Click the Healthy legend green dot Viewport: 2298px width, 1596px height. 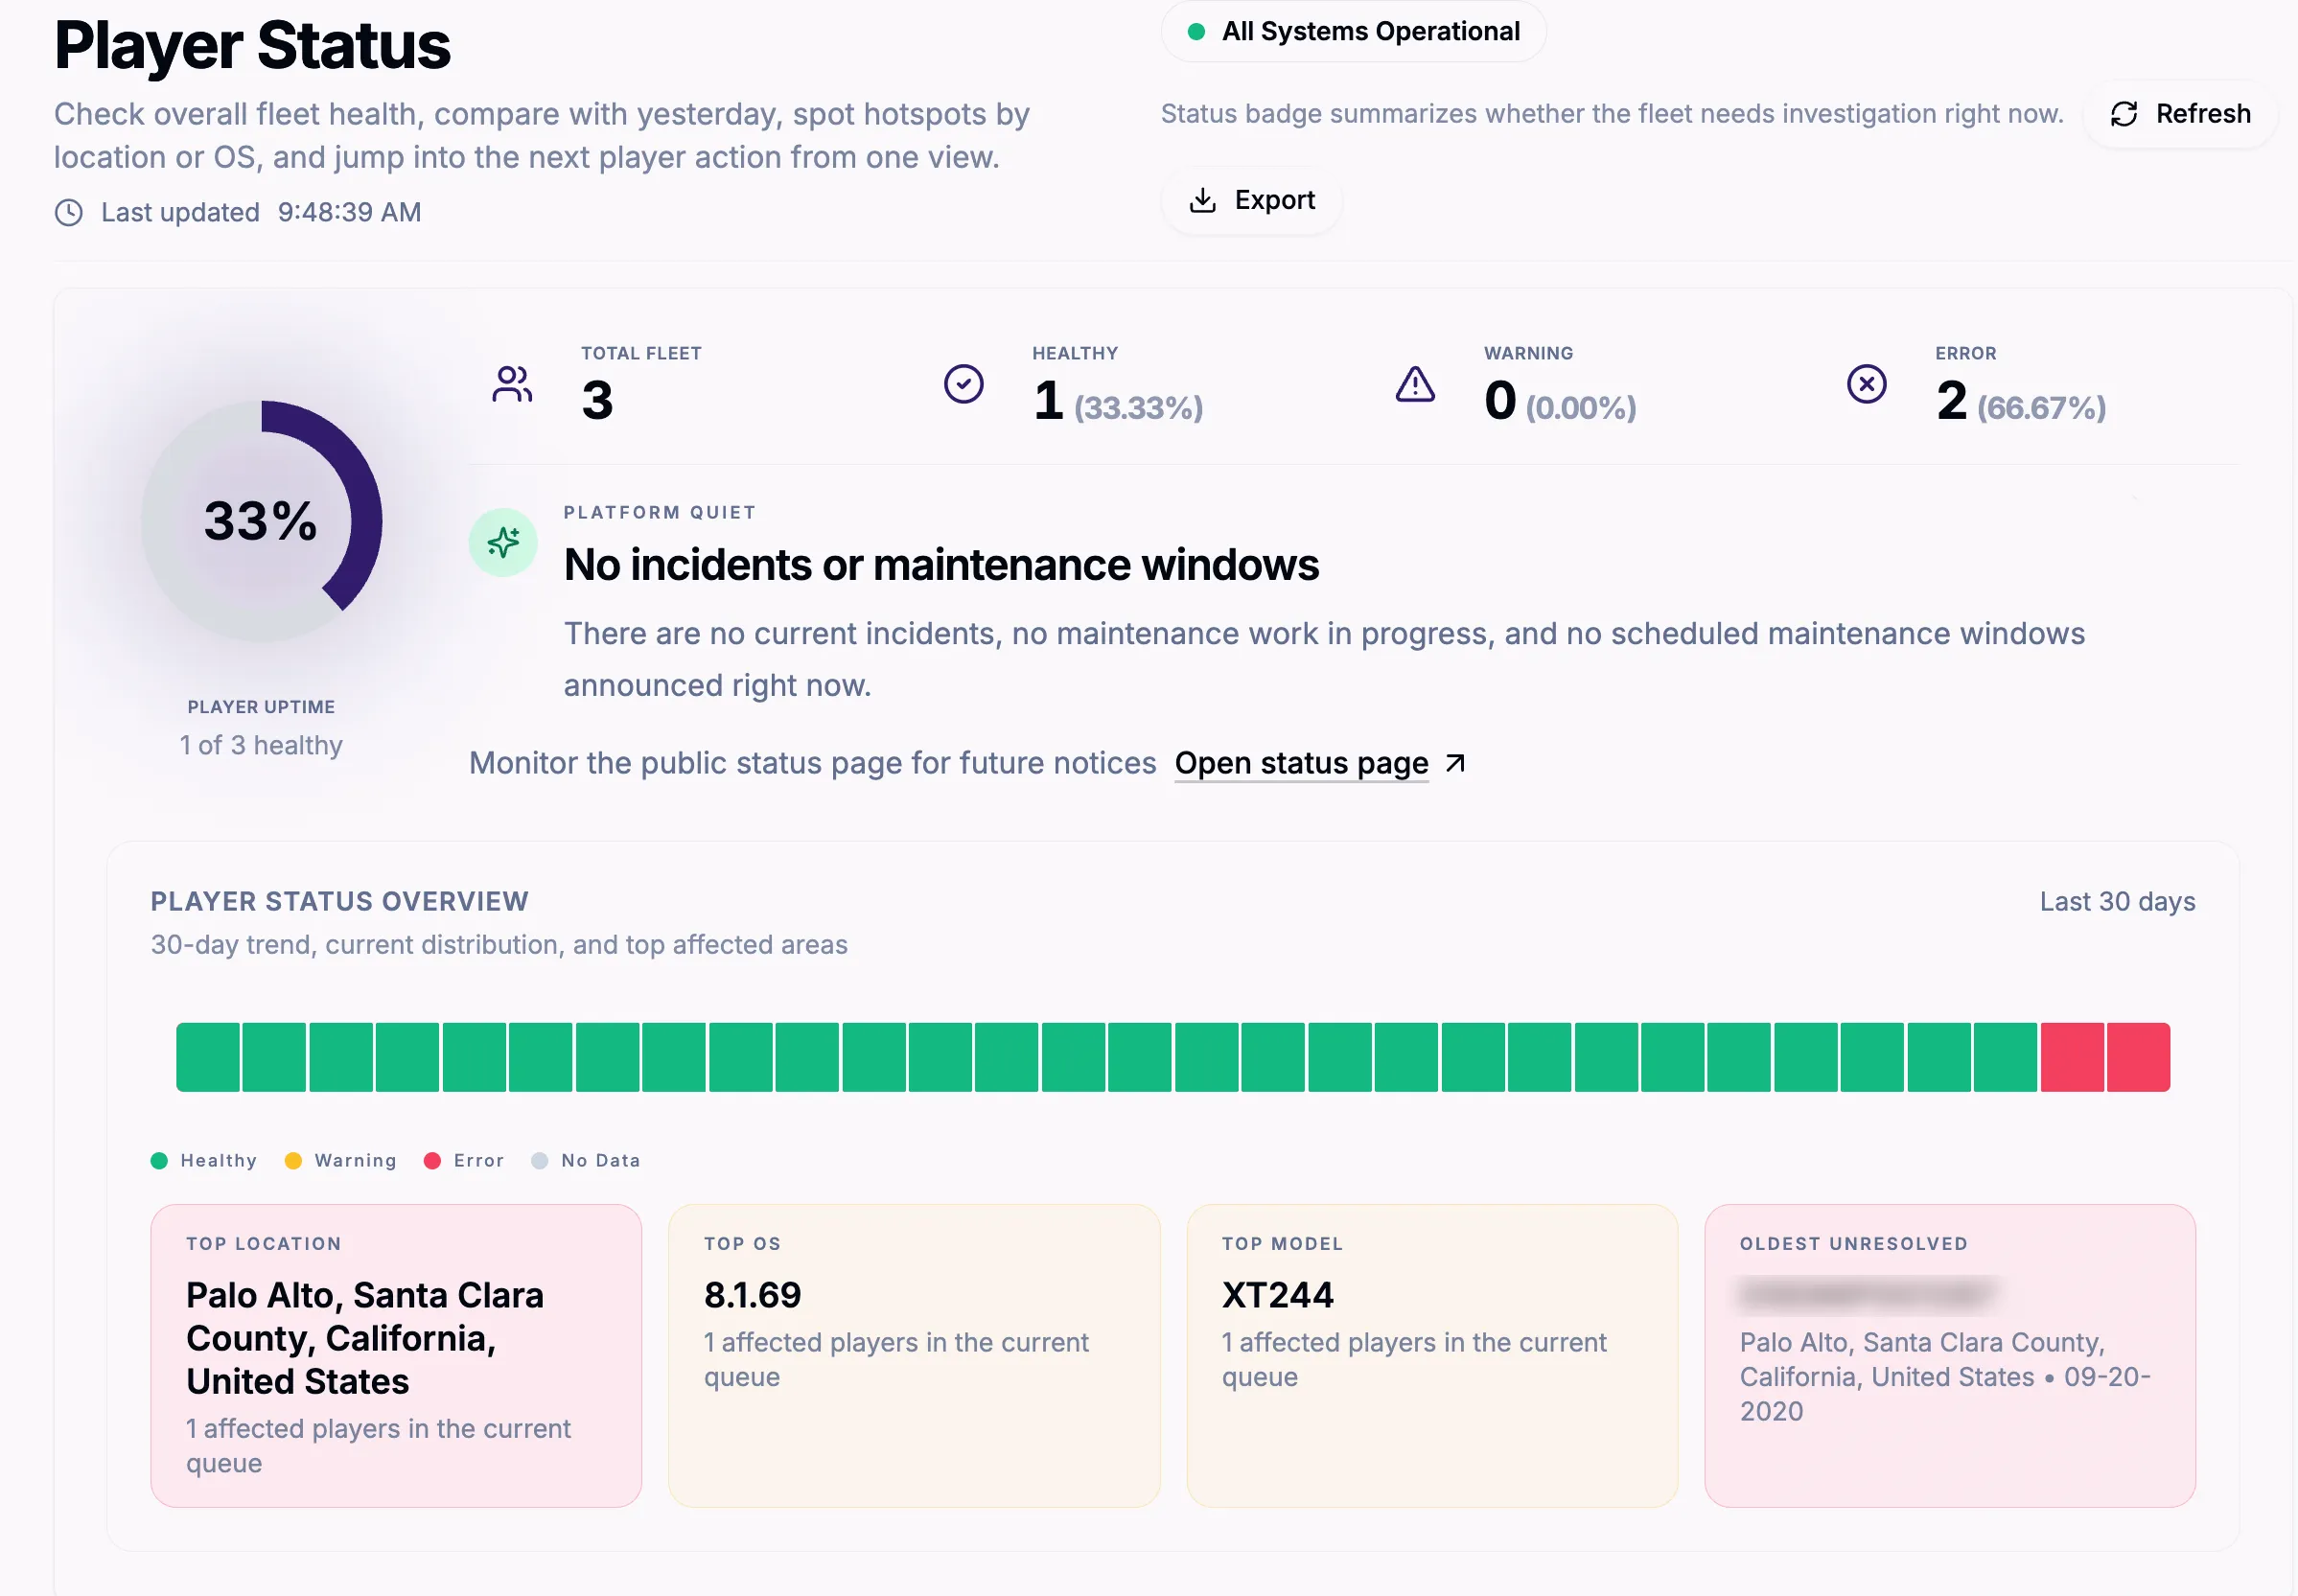click(x=159, y=1160)
